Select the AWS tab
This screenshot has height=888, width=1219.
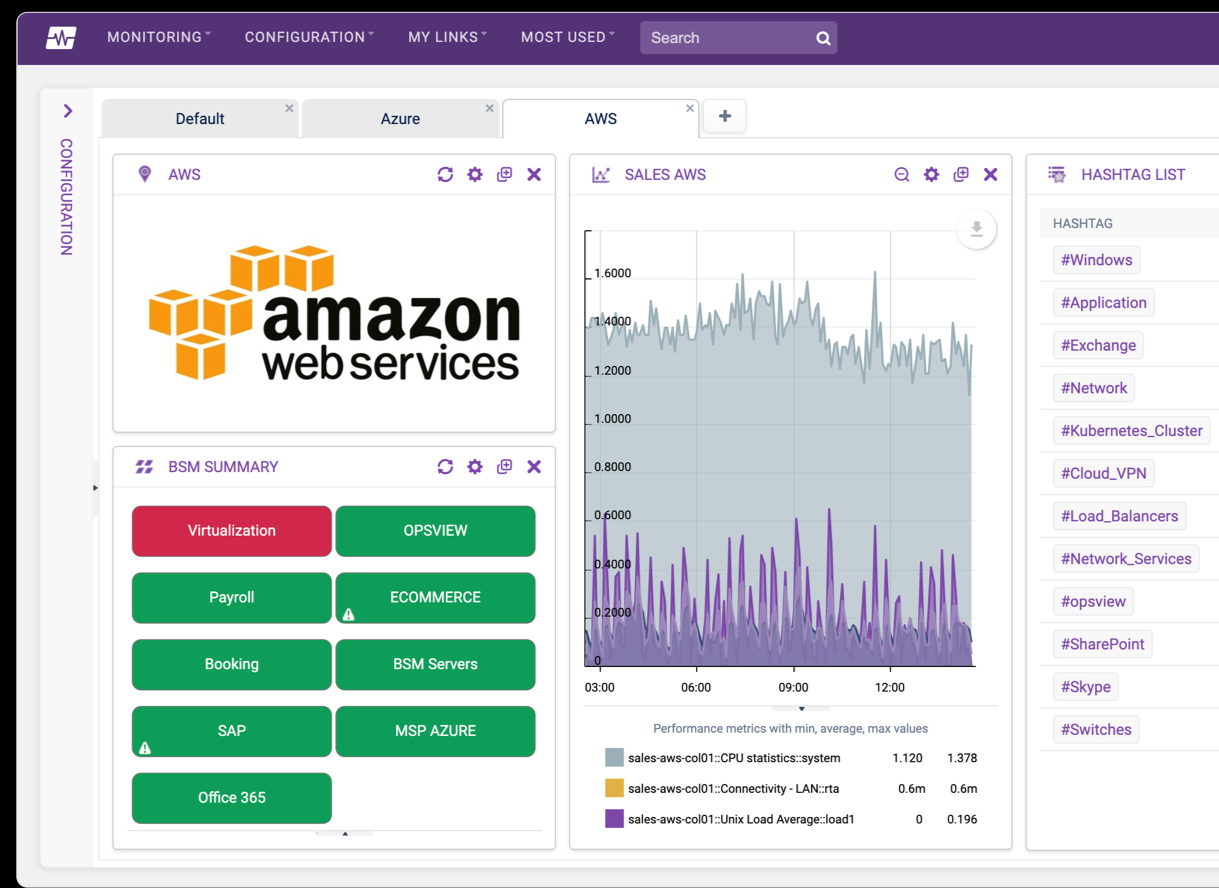600,118
